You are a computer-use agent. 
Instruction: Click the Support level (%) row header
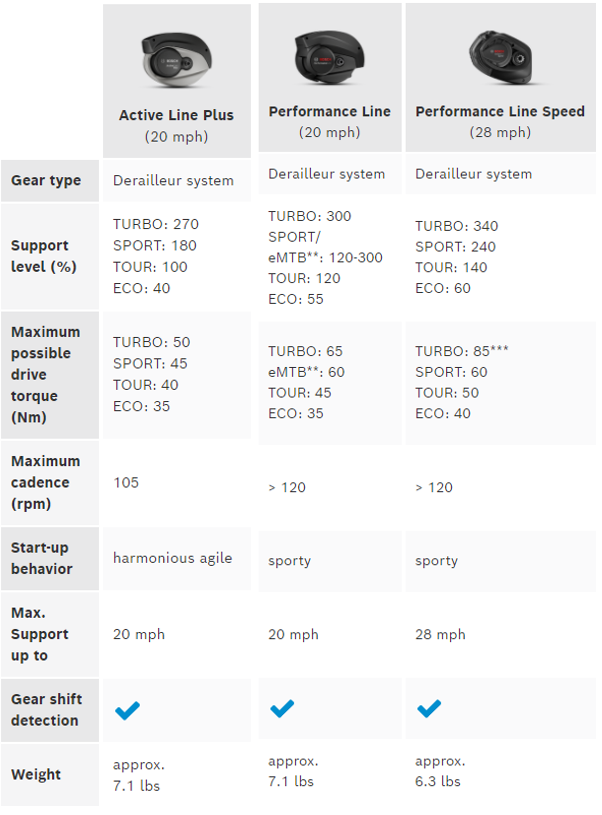pyautogui.click(x=40, y=256)
